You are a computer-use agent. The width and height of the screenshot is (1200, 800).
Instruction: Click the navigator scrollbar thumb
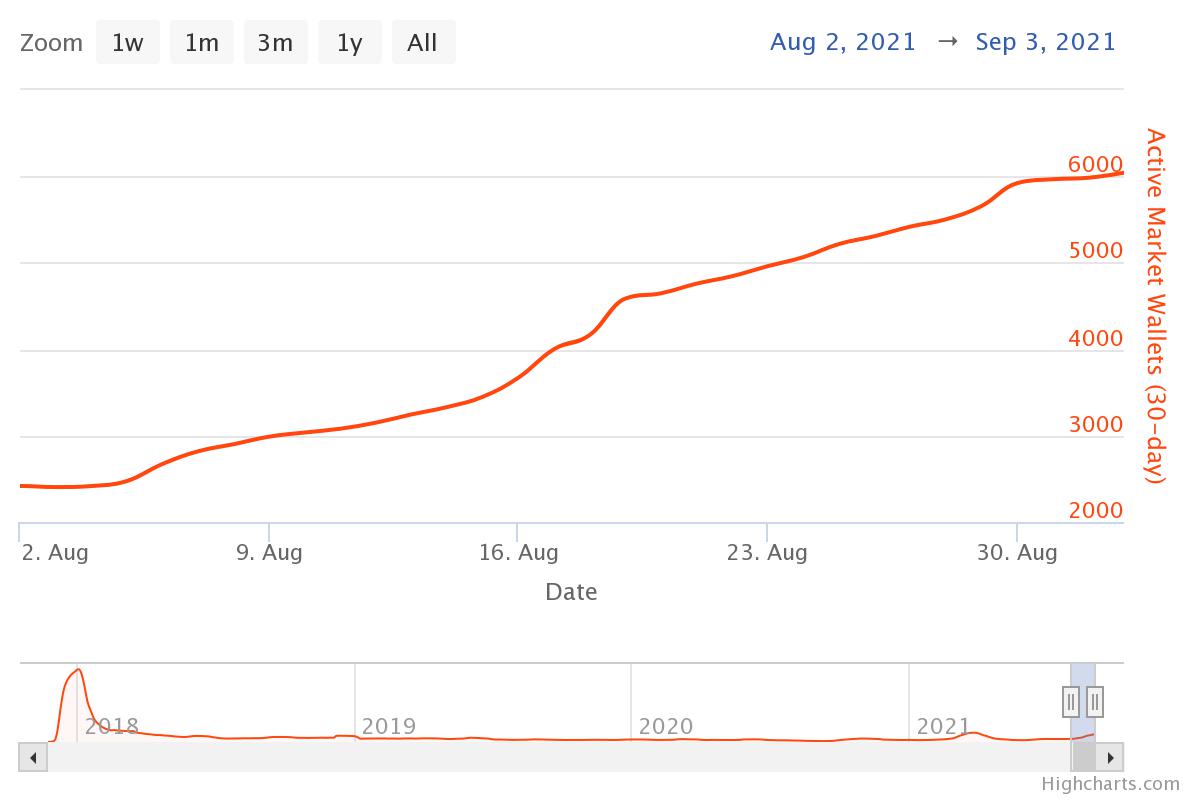coord(1084,757)
